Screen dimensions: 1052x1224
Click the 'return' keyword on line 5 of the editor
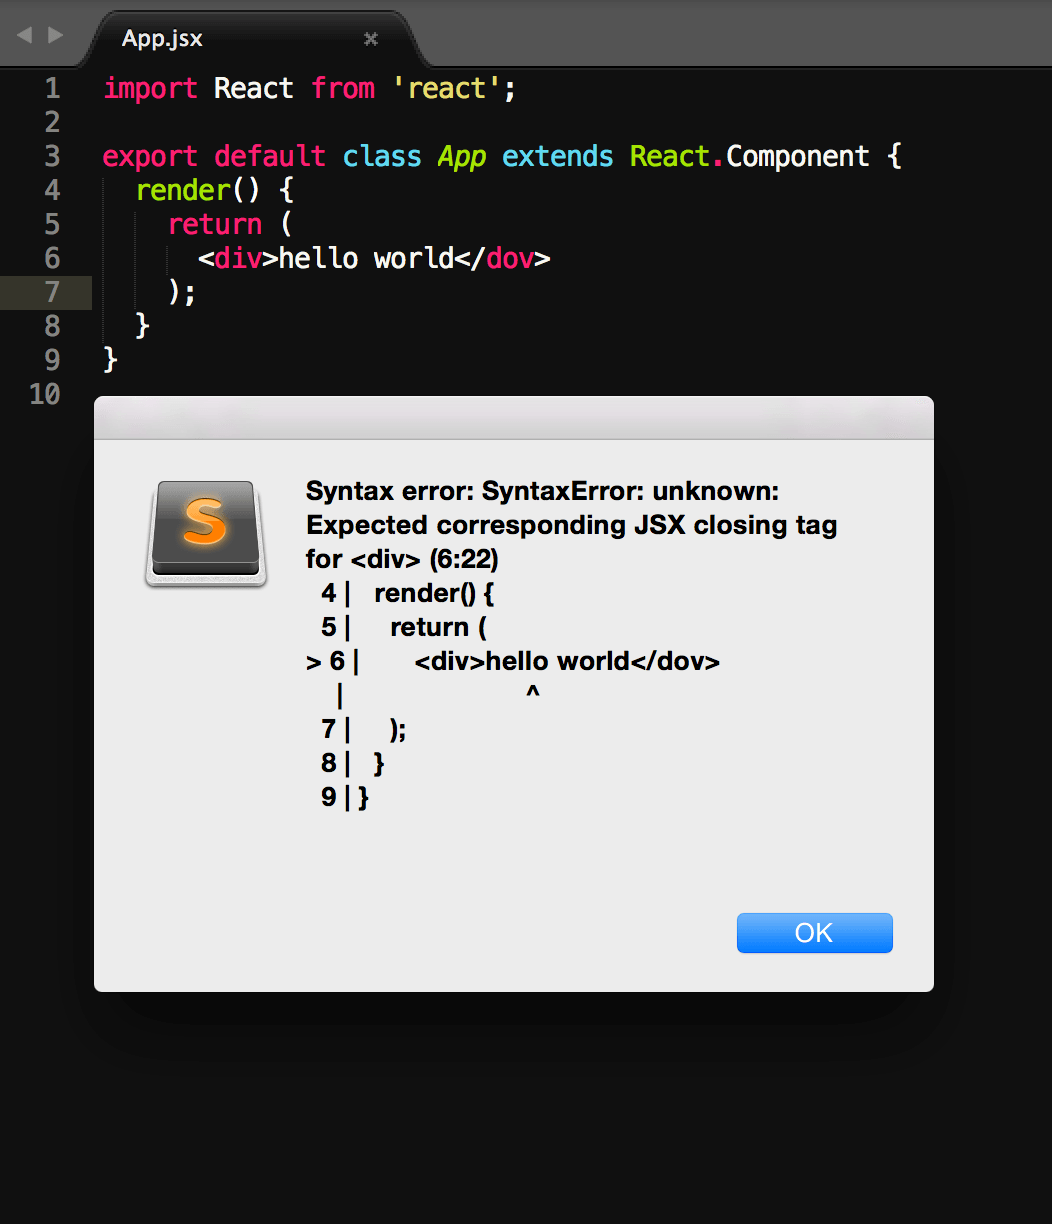pos(215,224)
